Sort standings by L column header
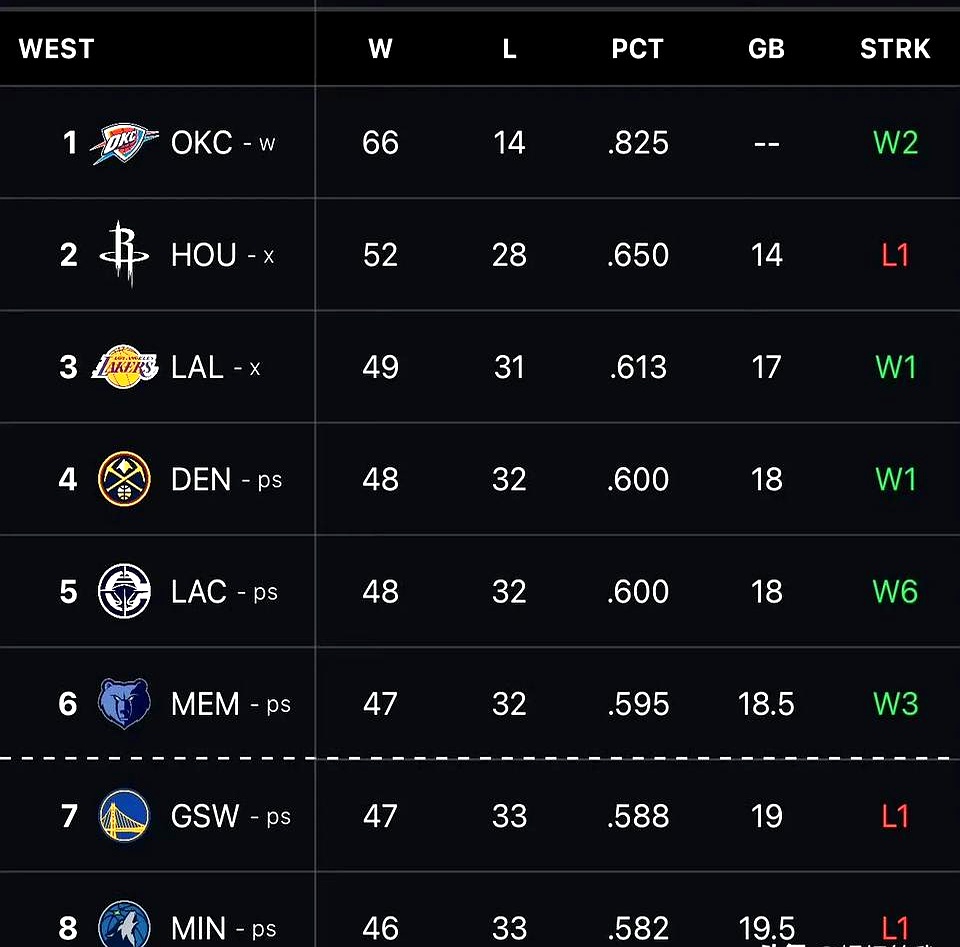 509,49
